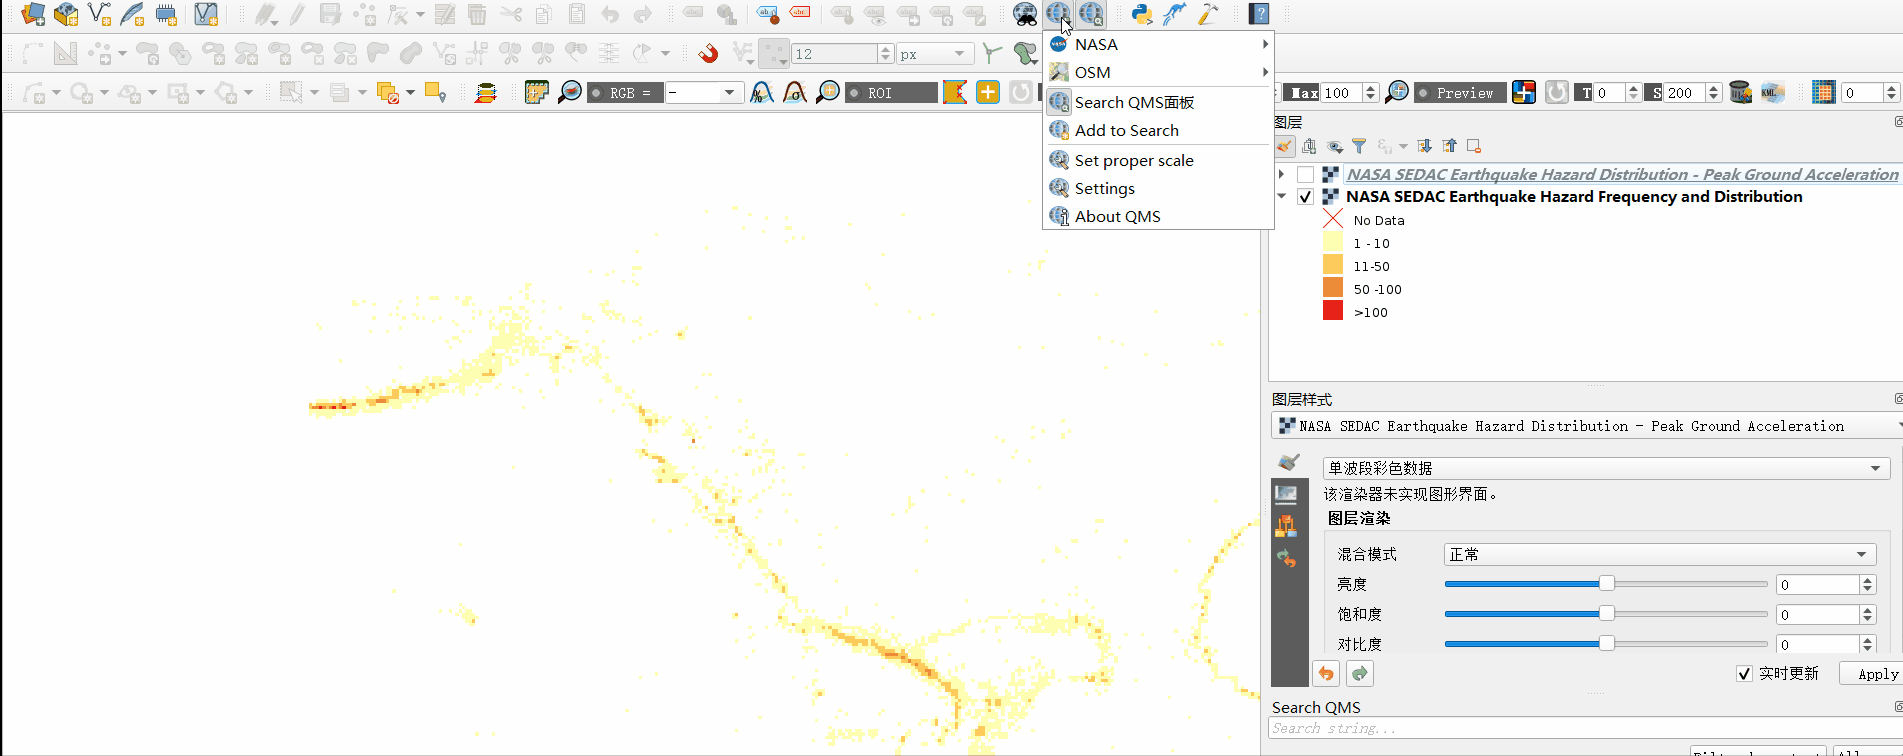Click the ROI display toggle button
Screen dimensions: 1903x756
click(x=892, y=93)
